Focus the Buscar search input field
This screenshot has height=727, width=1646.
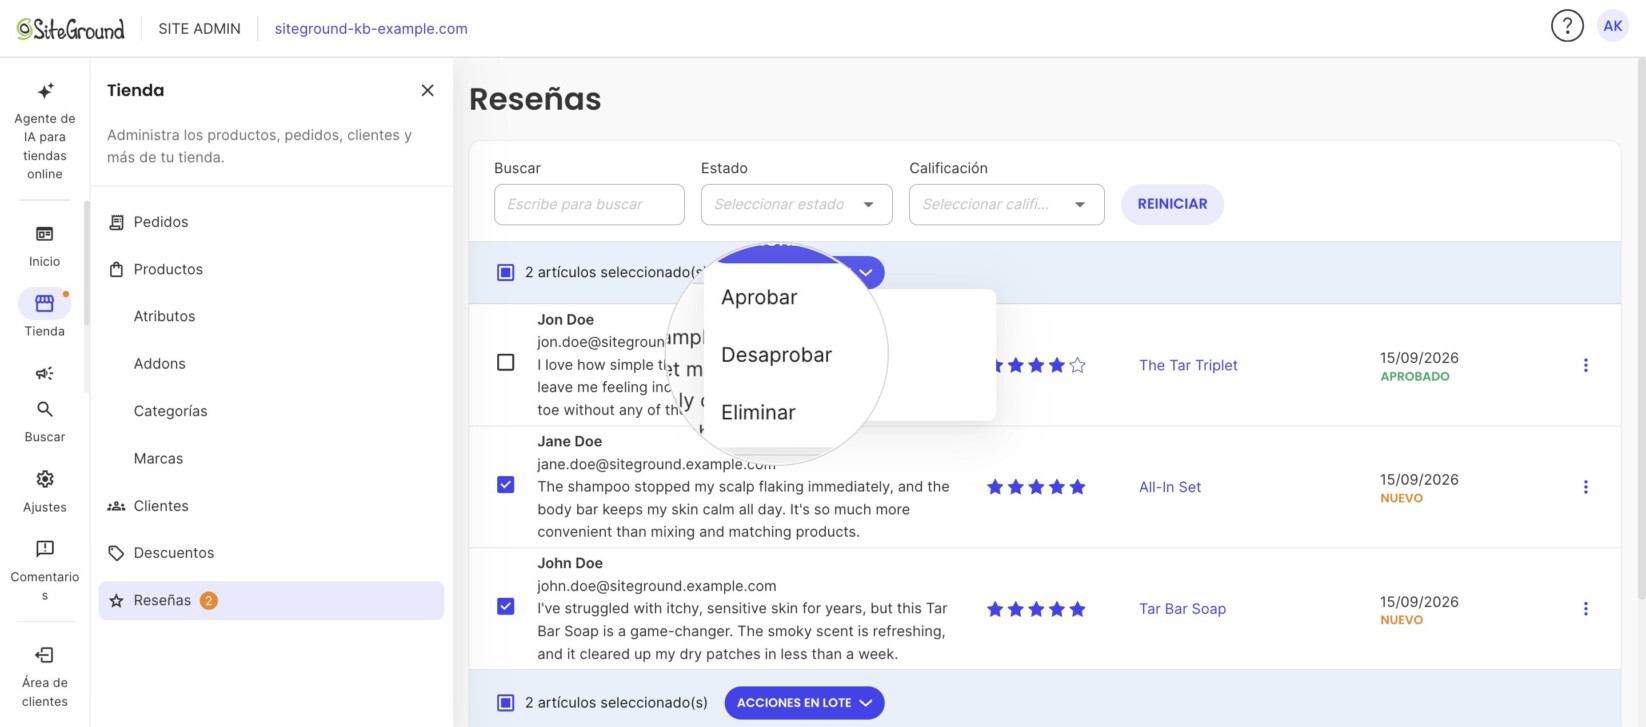[x=589, y=204]
